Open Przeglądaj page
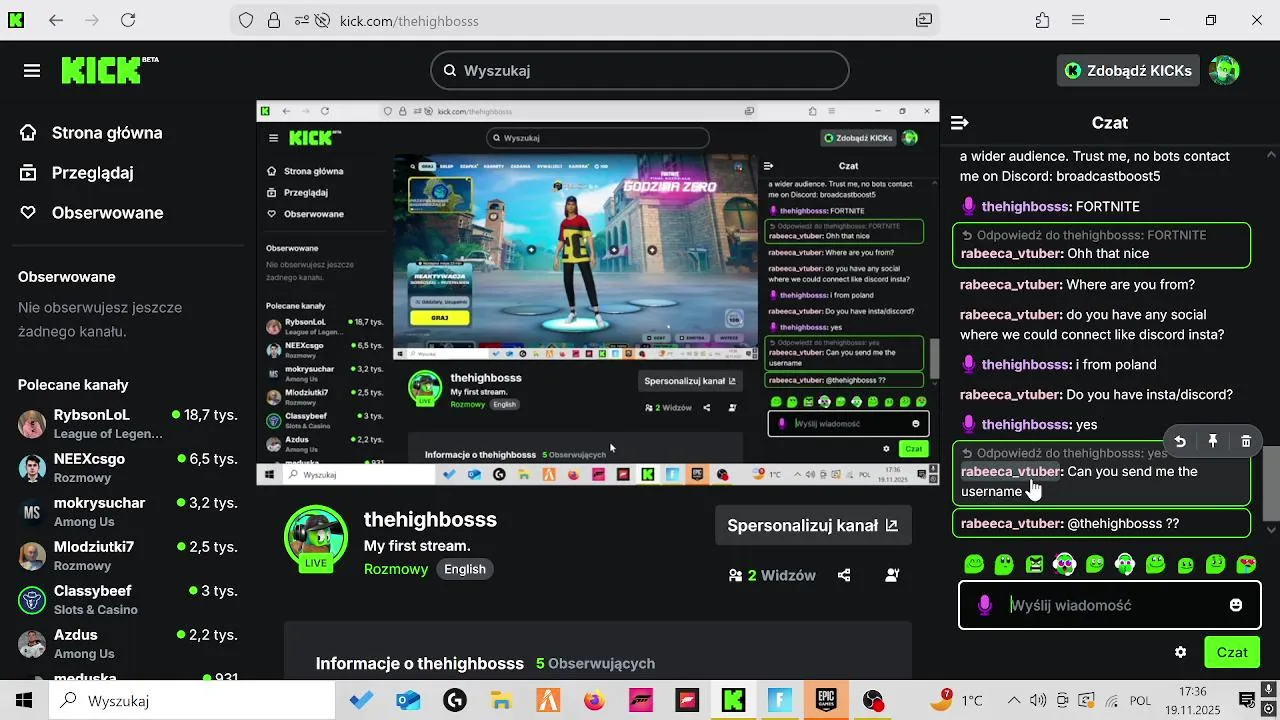The width and height of the screenshot is (1280, 720). [x=77, y=173]
